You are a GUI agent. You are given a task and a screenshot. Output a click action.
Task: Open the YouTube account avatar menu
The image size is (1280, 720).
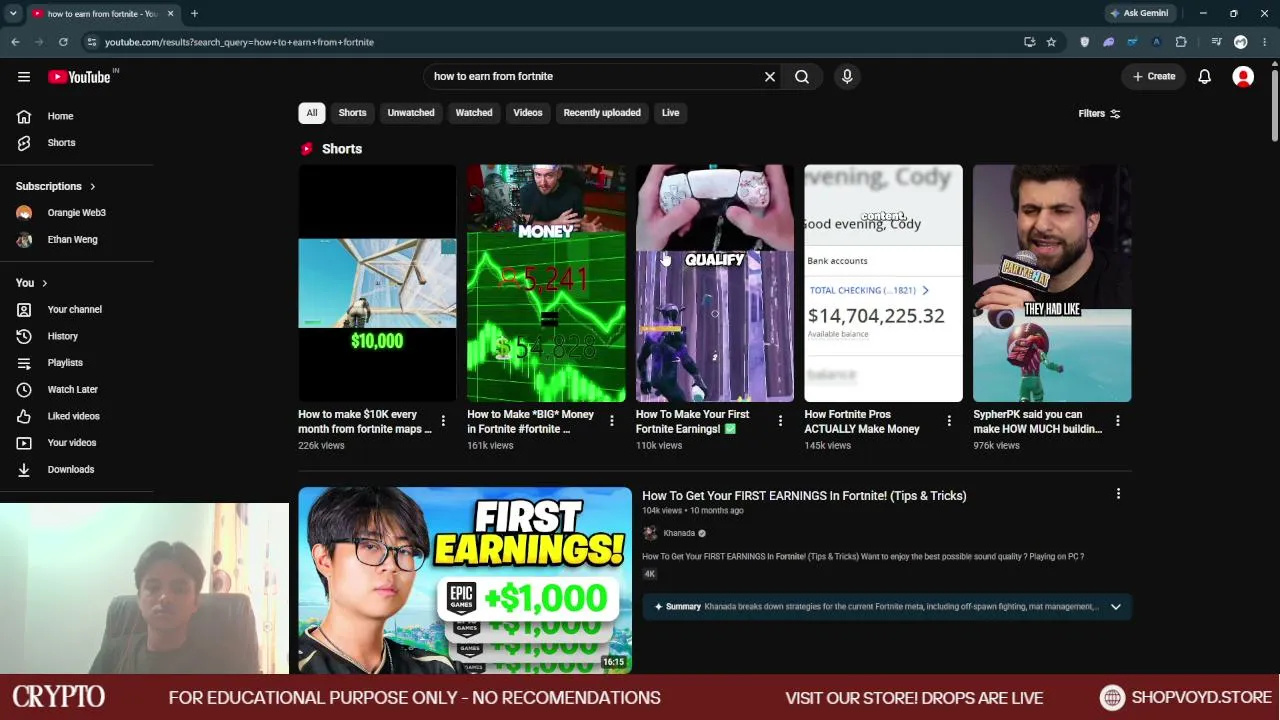tap(1243, 76)
